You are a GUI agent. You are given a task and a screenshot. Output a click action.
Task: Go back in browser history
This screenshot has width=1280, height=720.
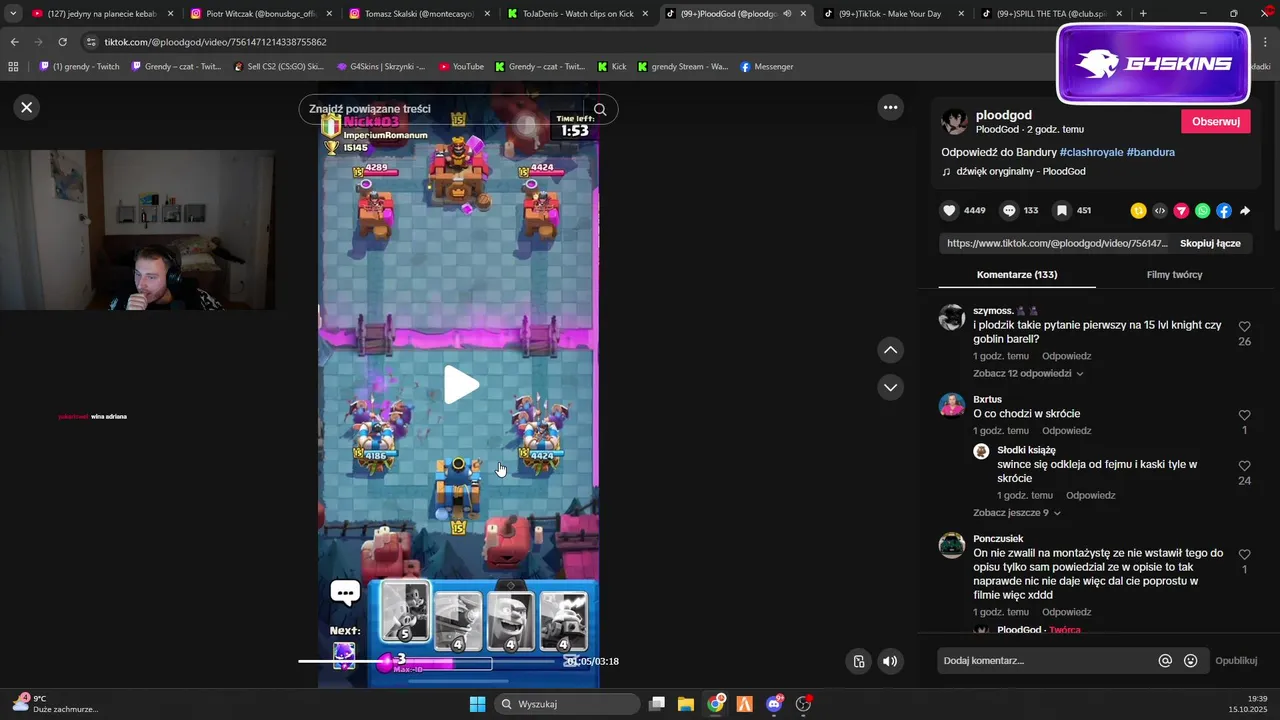pyautogui.click(x=15, y=42)
